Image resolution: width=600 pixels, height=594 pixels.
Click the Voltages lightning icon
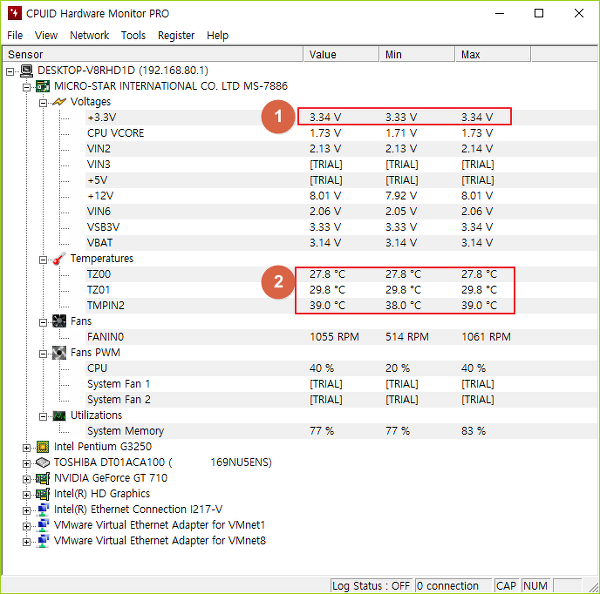click(59, 102)
